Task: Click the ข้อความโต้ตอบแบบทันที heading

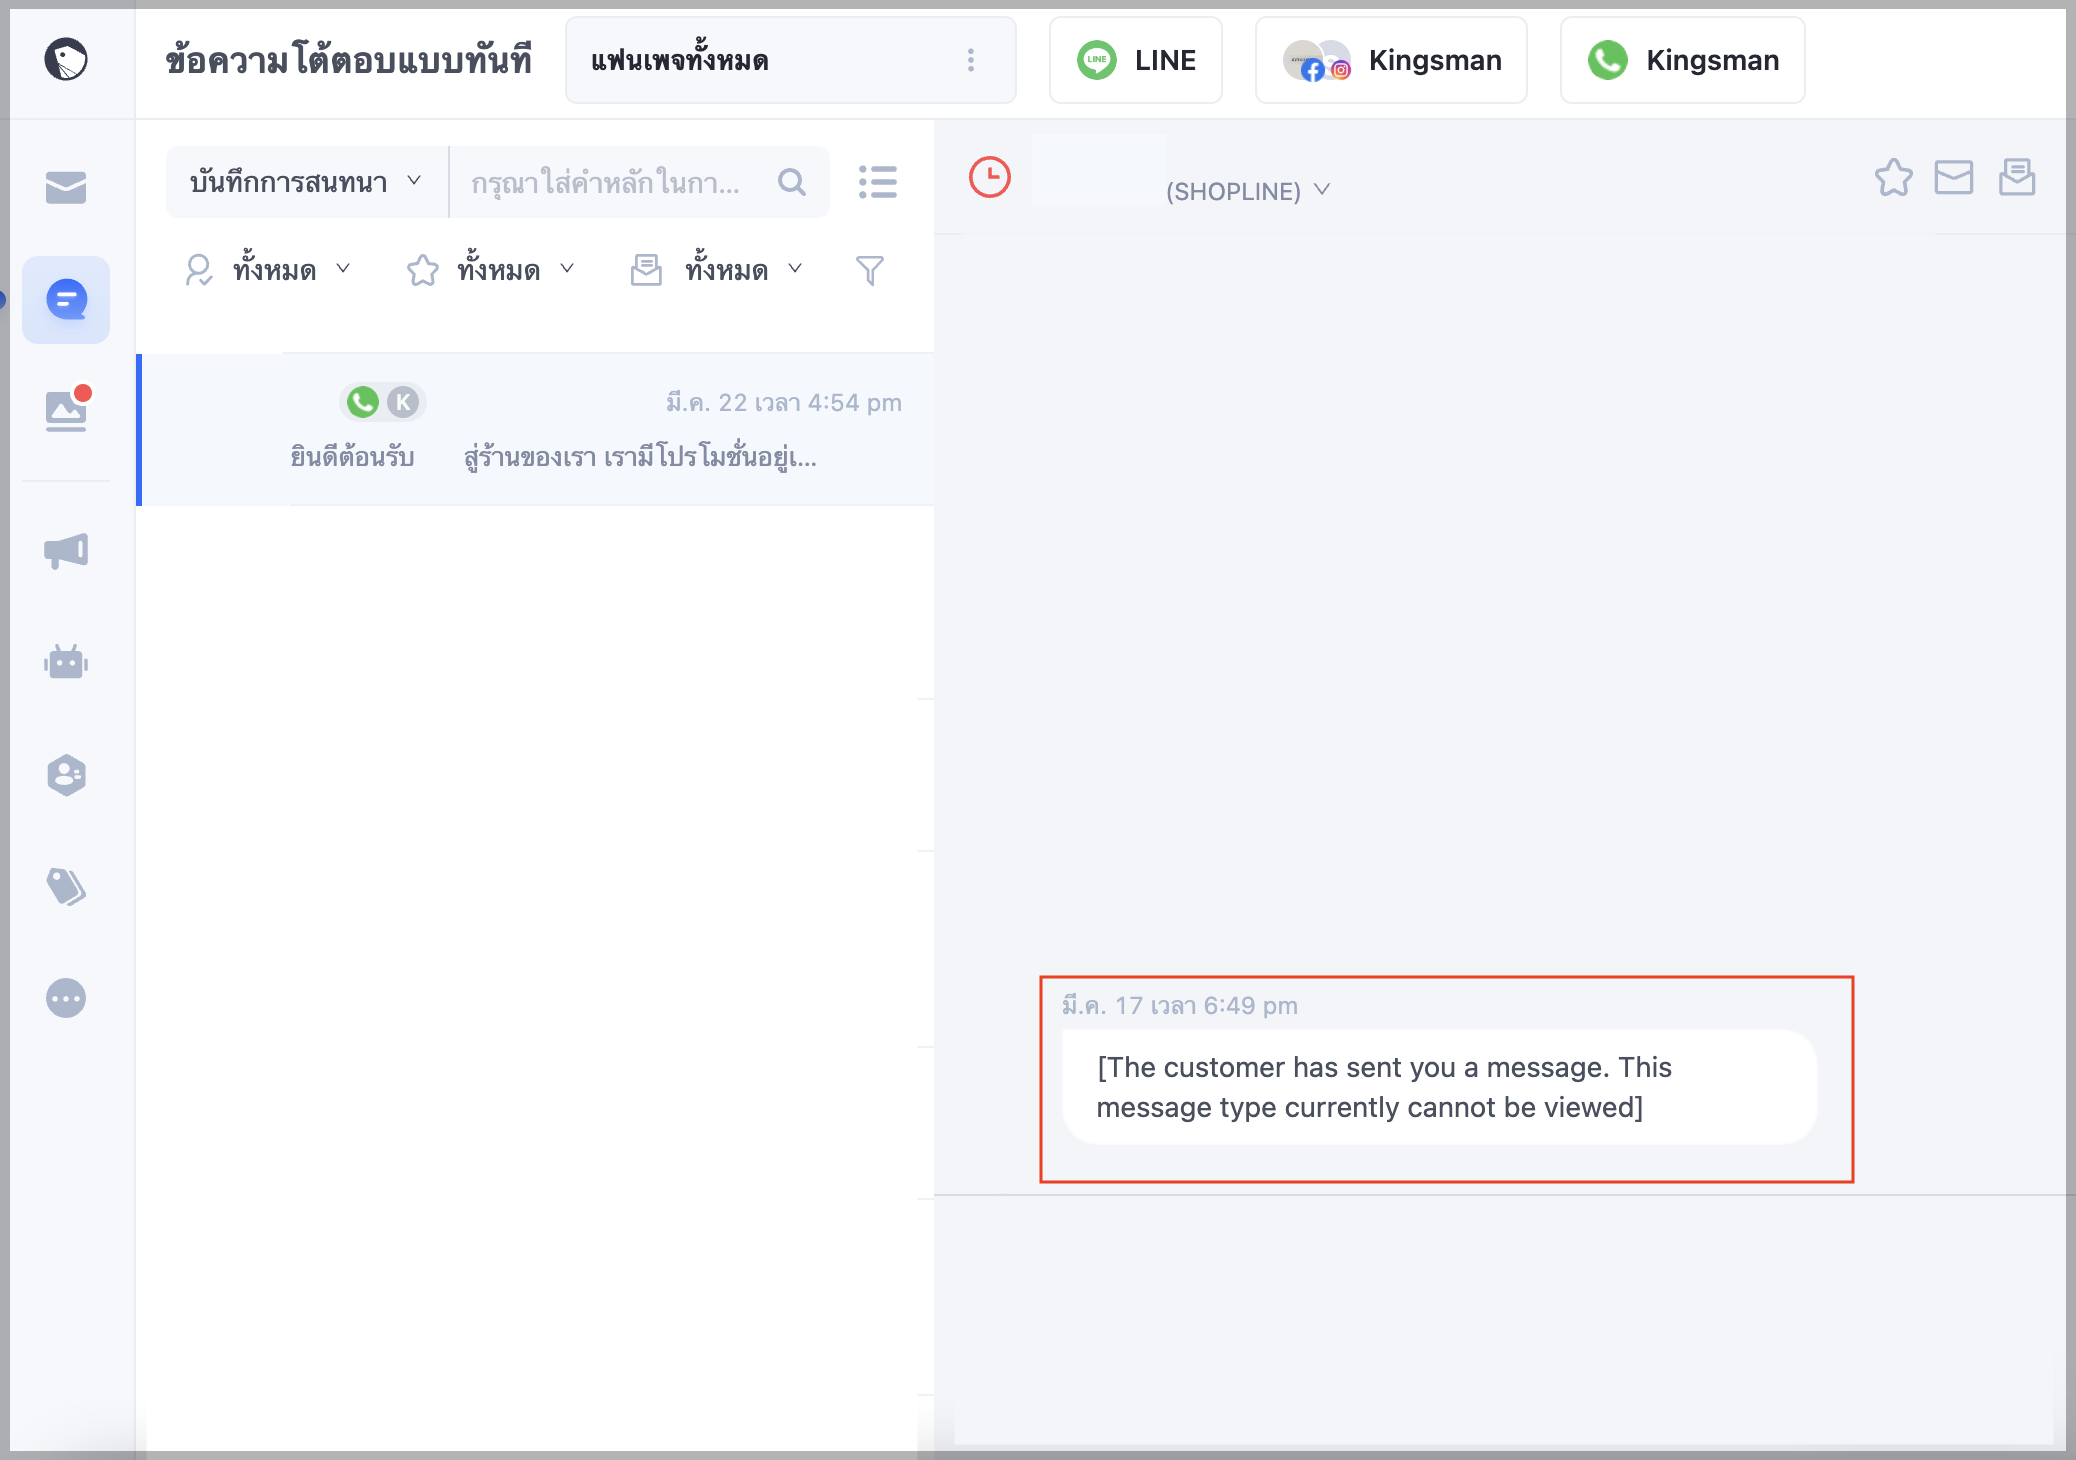Action: click(349, 60)
